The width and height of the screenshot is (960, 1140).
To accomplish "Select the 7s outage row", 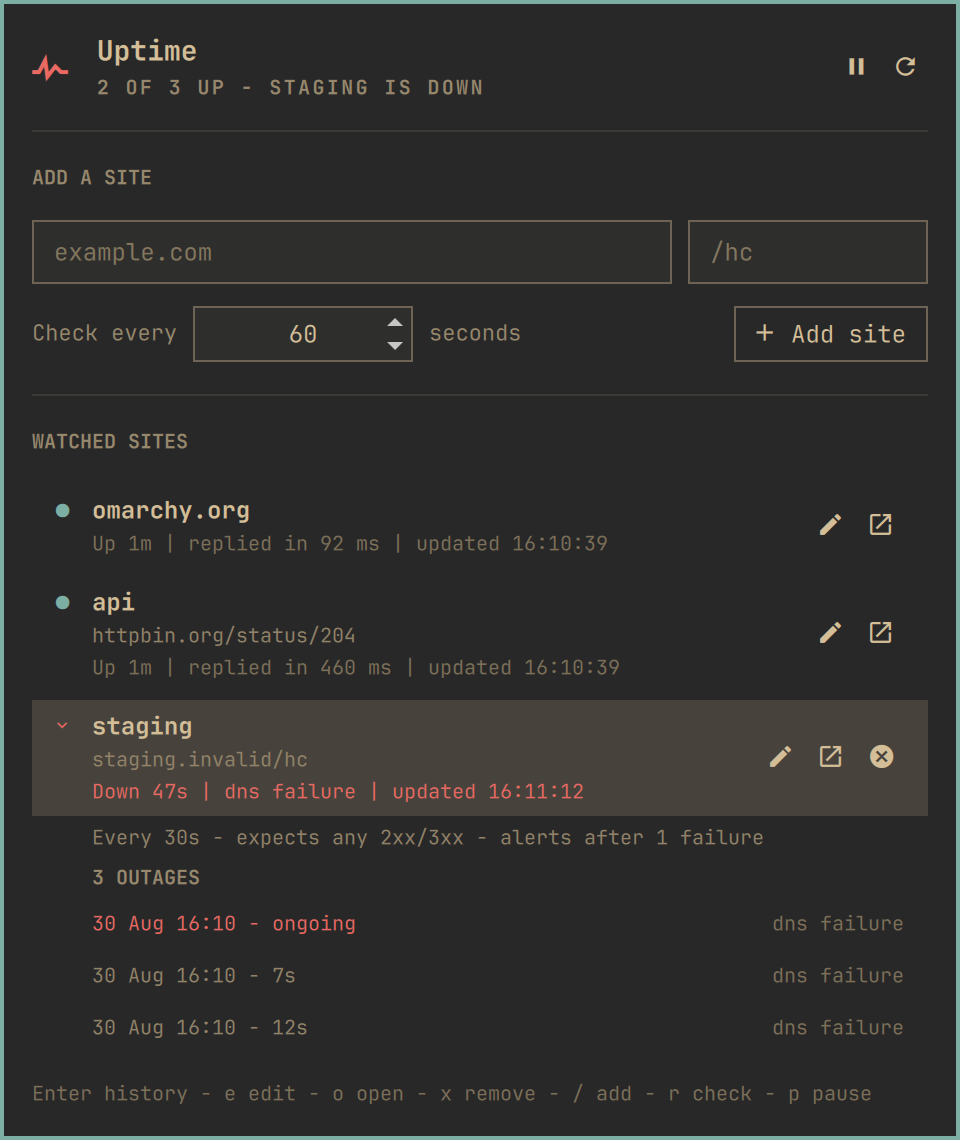I will [498, 976].
